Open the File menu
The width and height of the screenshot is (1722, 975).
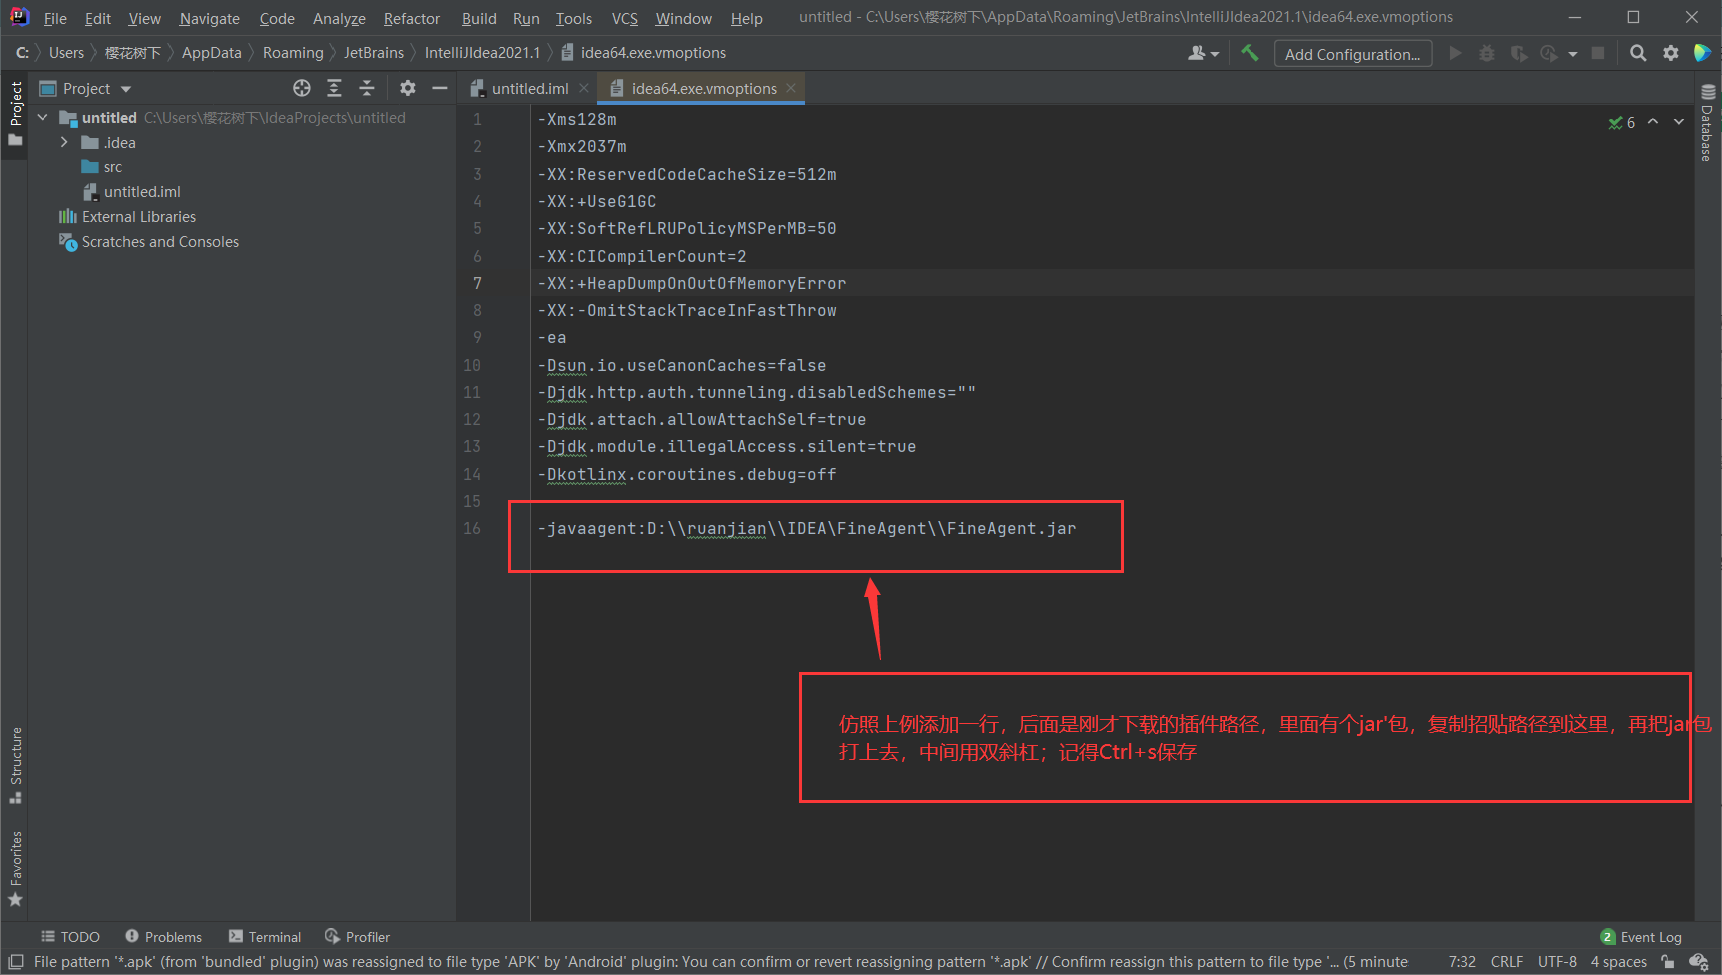tap(55, 18)
